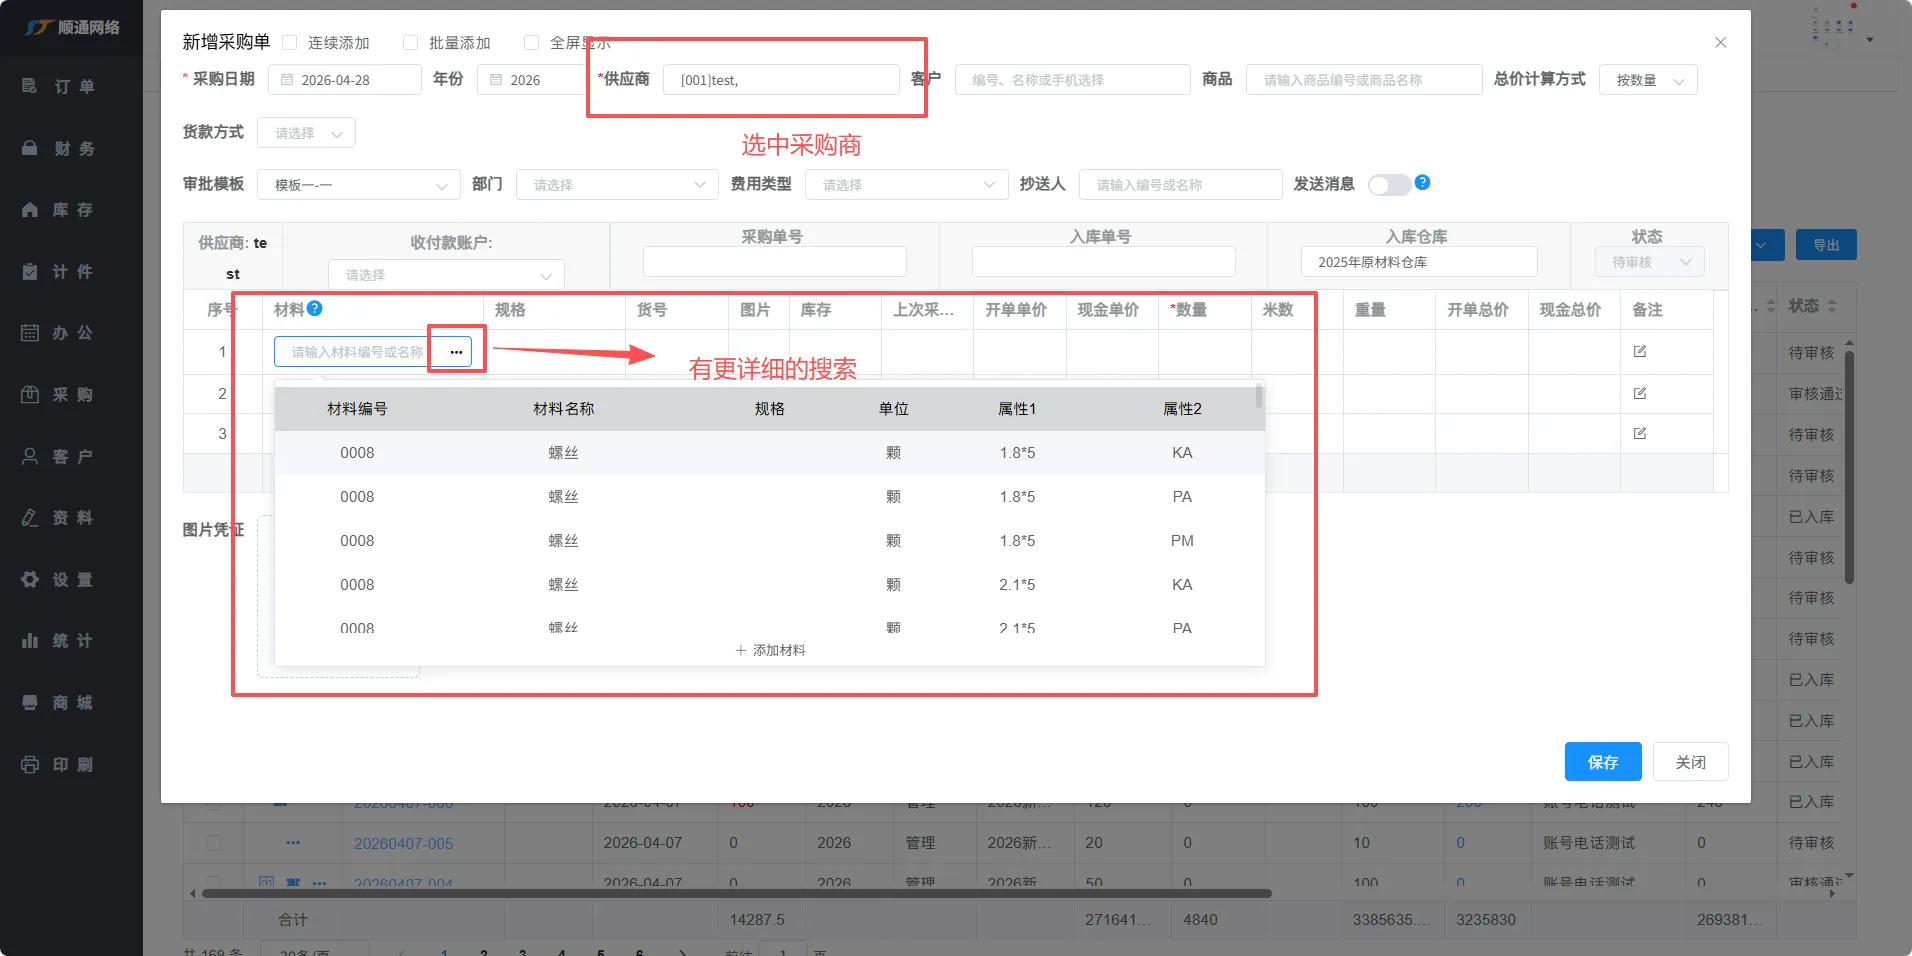
Task: Expand the 货款方式 dropdown
Action: click(x=306, y=133)
